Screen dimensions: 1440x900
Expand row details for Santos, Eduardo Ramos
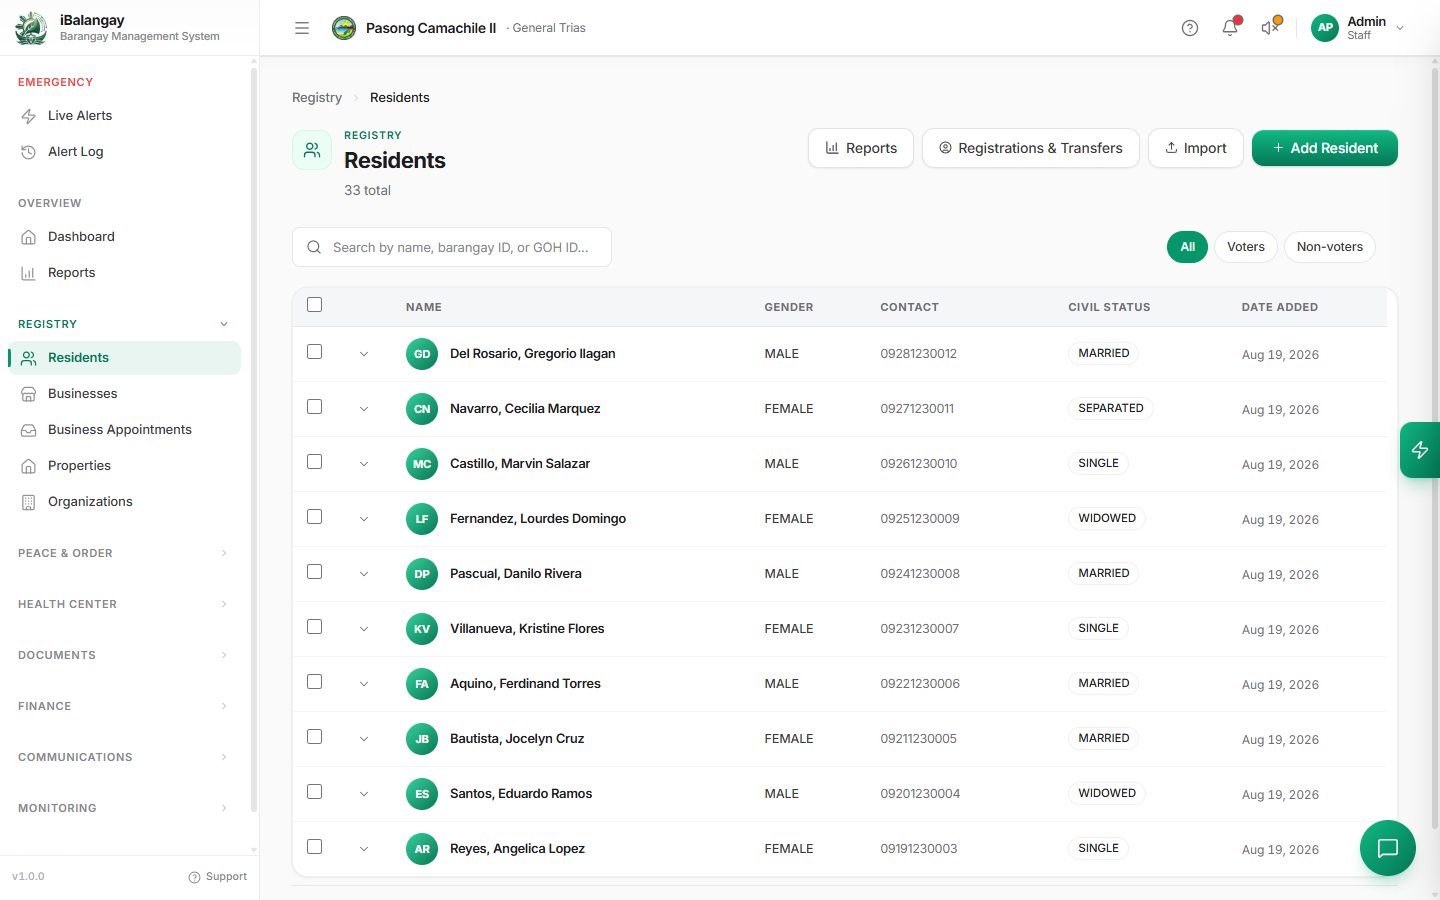click(364, 794)
